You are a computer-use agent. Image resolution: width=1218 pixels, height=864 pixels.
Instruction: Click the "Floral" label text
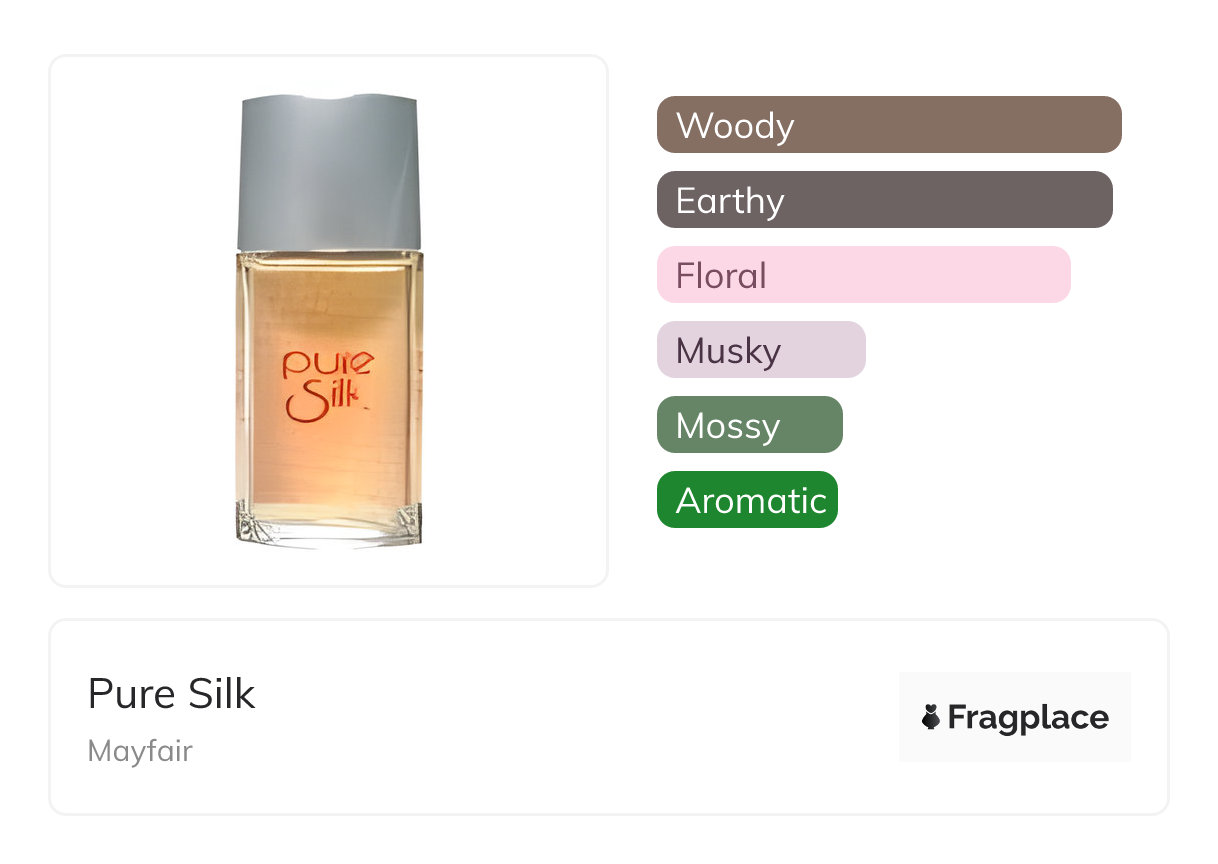(x=721, y=276)
